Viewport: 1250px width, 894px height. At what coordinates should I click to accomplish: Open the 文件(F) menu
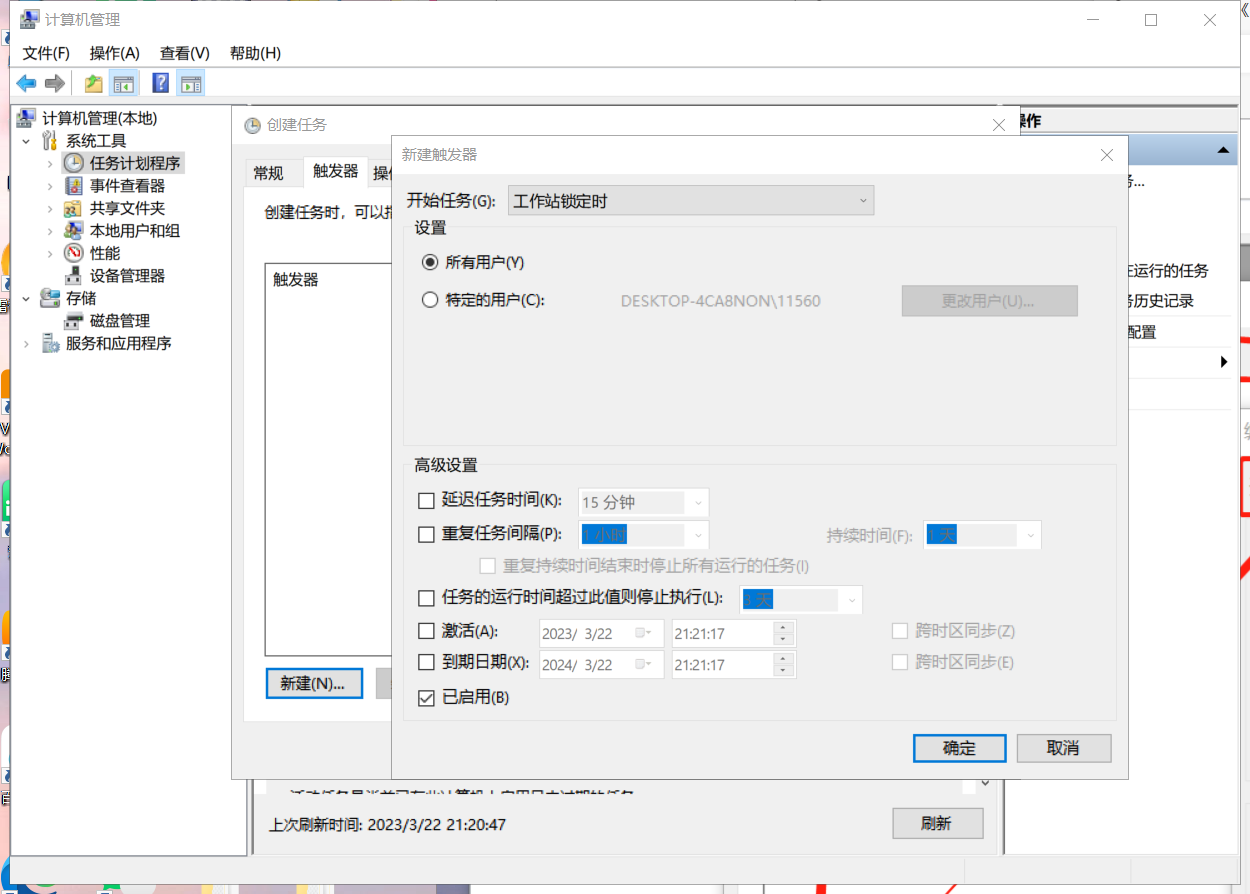46,53
